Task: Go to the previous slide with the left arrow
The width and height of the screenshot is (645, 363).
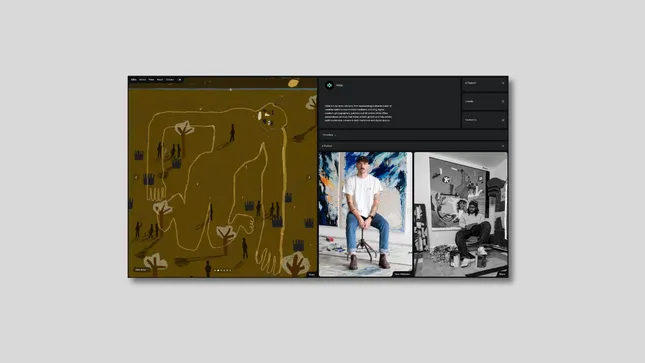Action: (x=137, y=177)
